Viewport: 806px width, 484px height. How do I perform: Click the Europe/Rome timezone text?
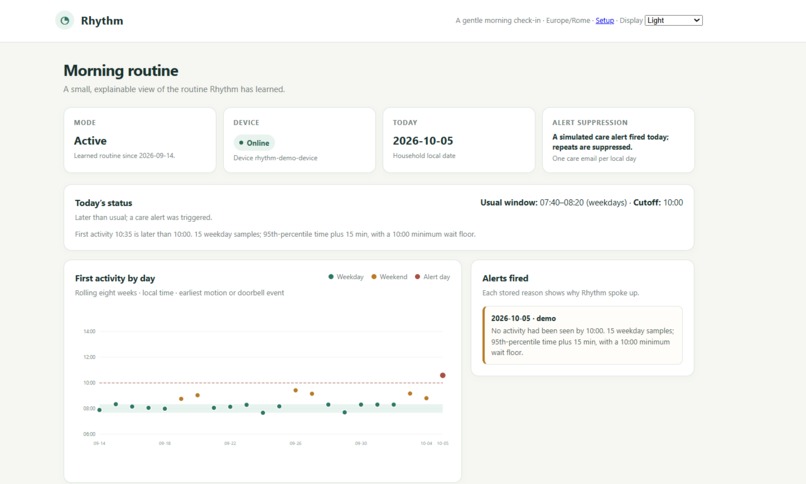click(x=568, y=21)
